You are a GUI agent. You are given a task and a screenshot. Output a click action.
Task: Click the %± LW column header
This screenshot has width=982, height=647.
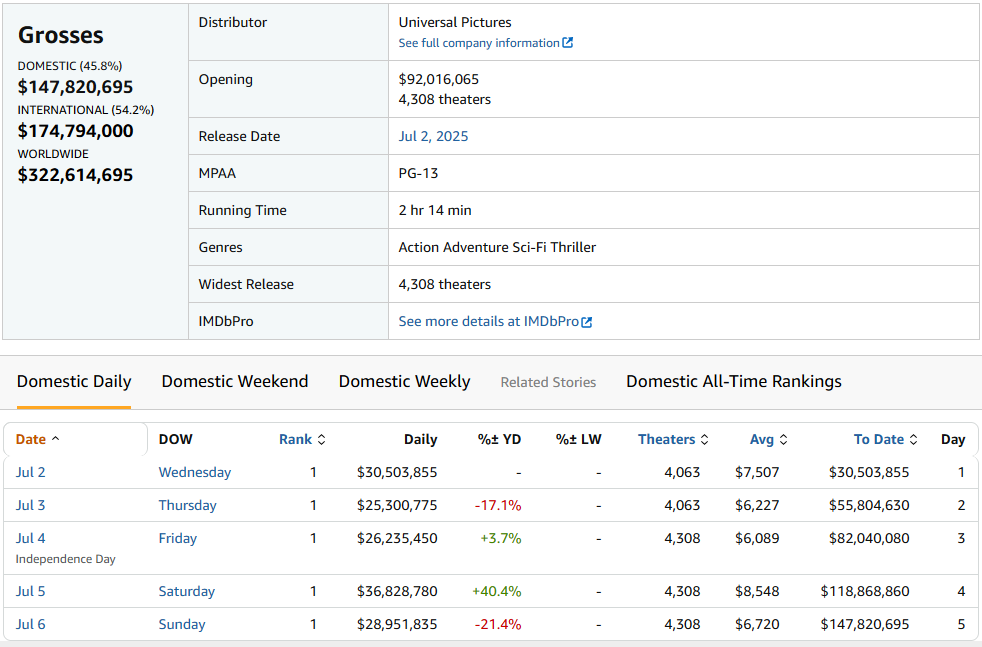(x=579, y=439)
